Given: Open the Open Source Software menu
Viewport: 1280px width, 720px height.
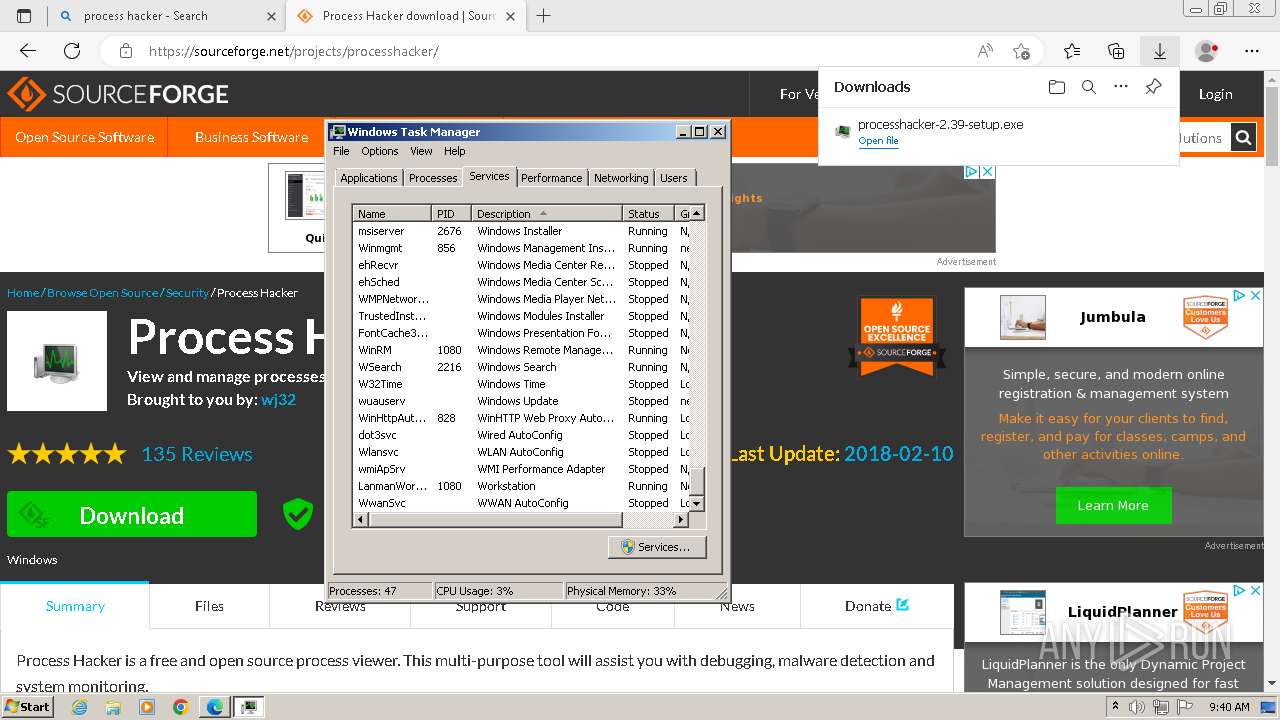Looking at the screenshot, I should click(84, 137).
